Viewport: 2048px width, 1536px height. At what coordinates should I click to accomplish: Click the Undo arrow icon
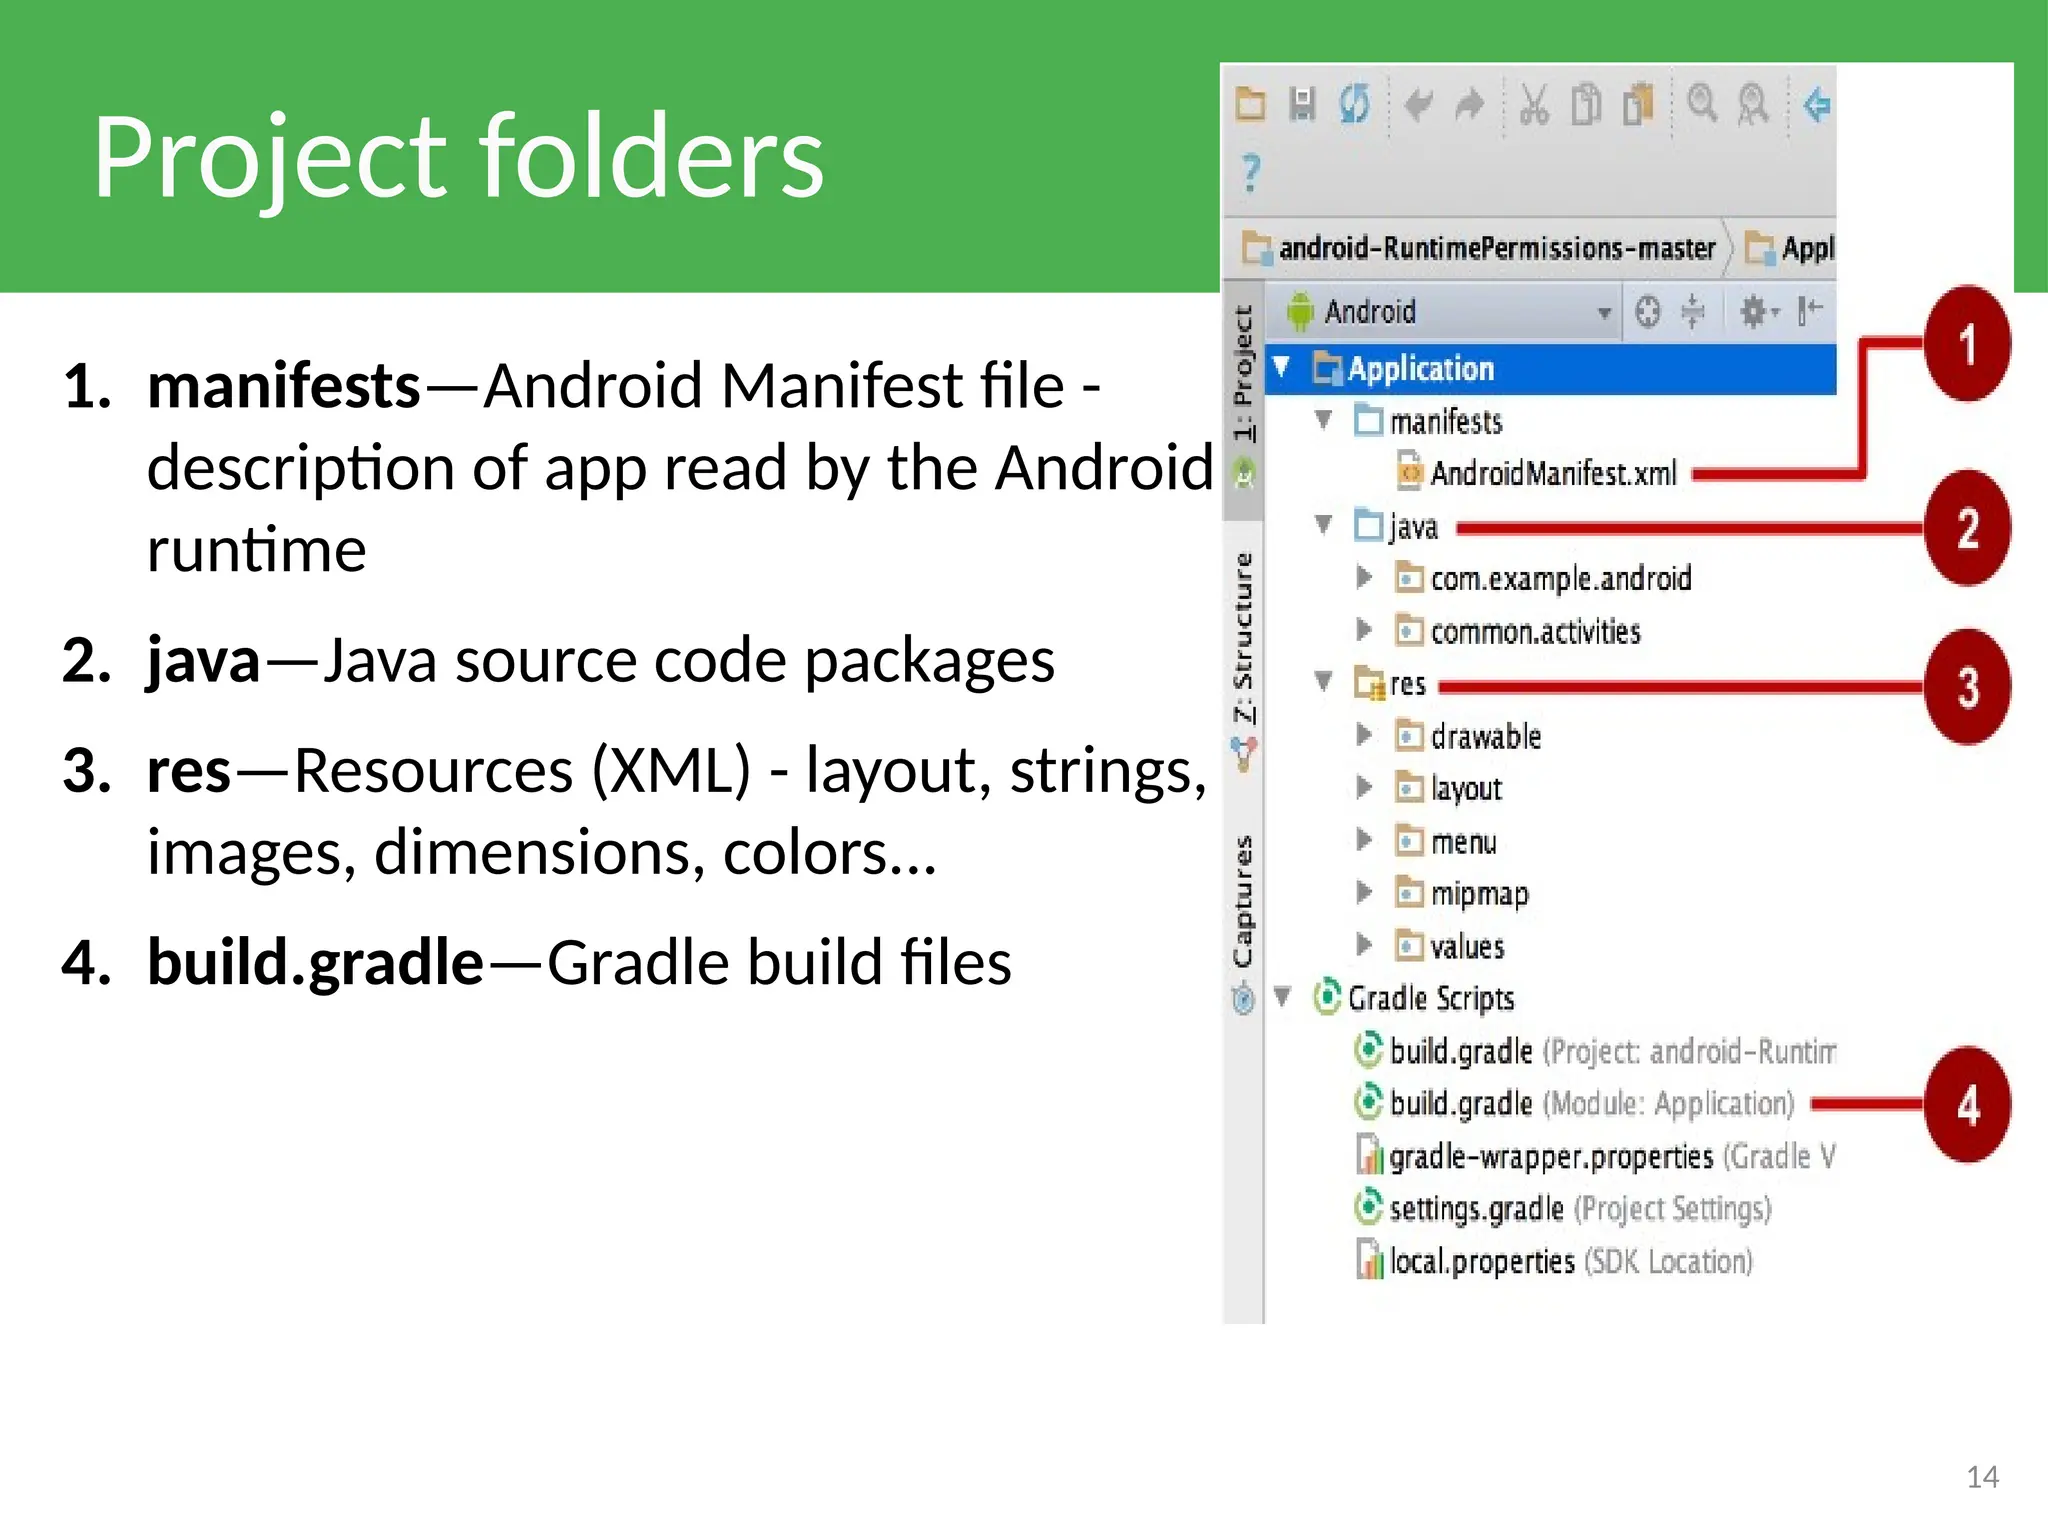pyautogui.click(x=1418, y=104)
